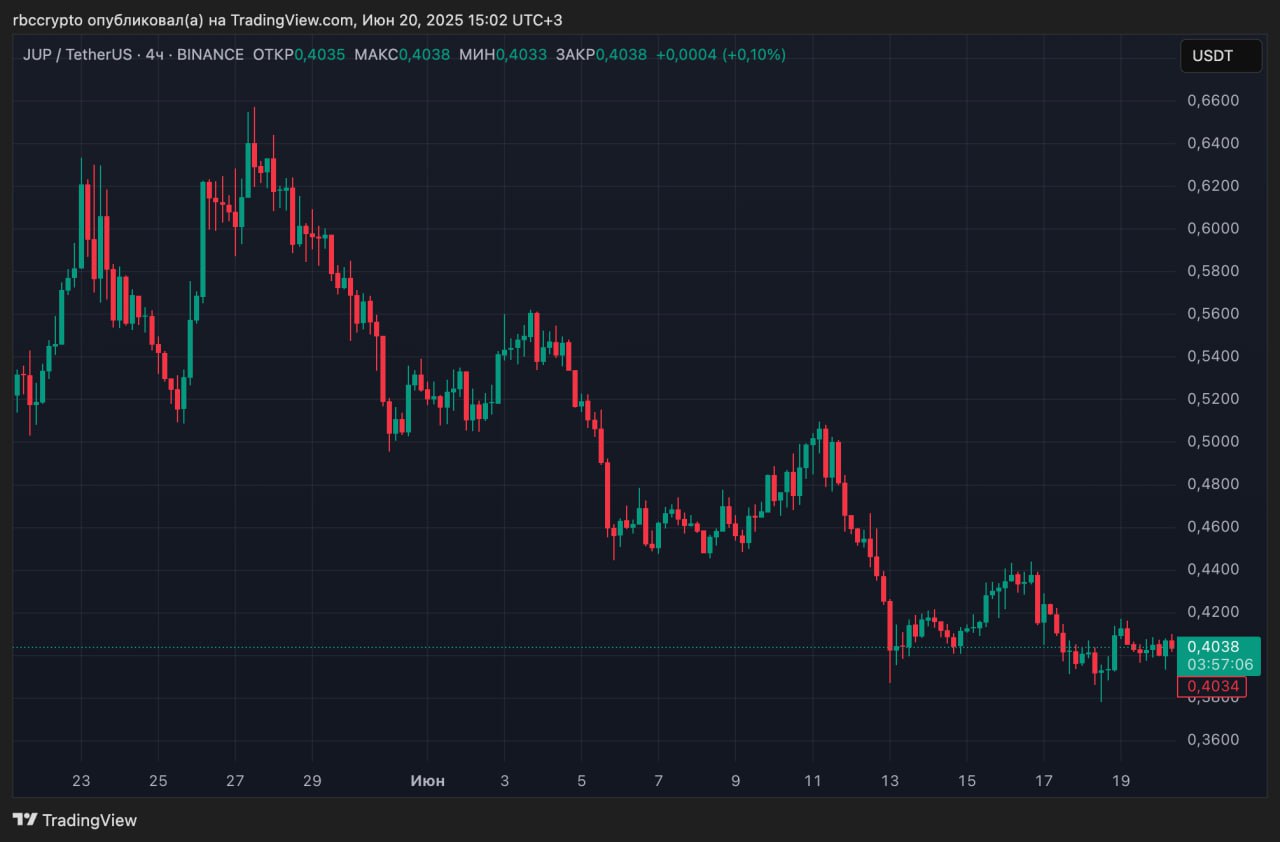Viewport: 1280px width, 842px height.
Task: Click the 0,6400 price axis label
Action: pyautogui.click(x=1213, y=143)
